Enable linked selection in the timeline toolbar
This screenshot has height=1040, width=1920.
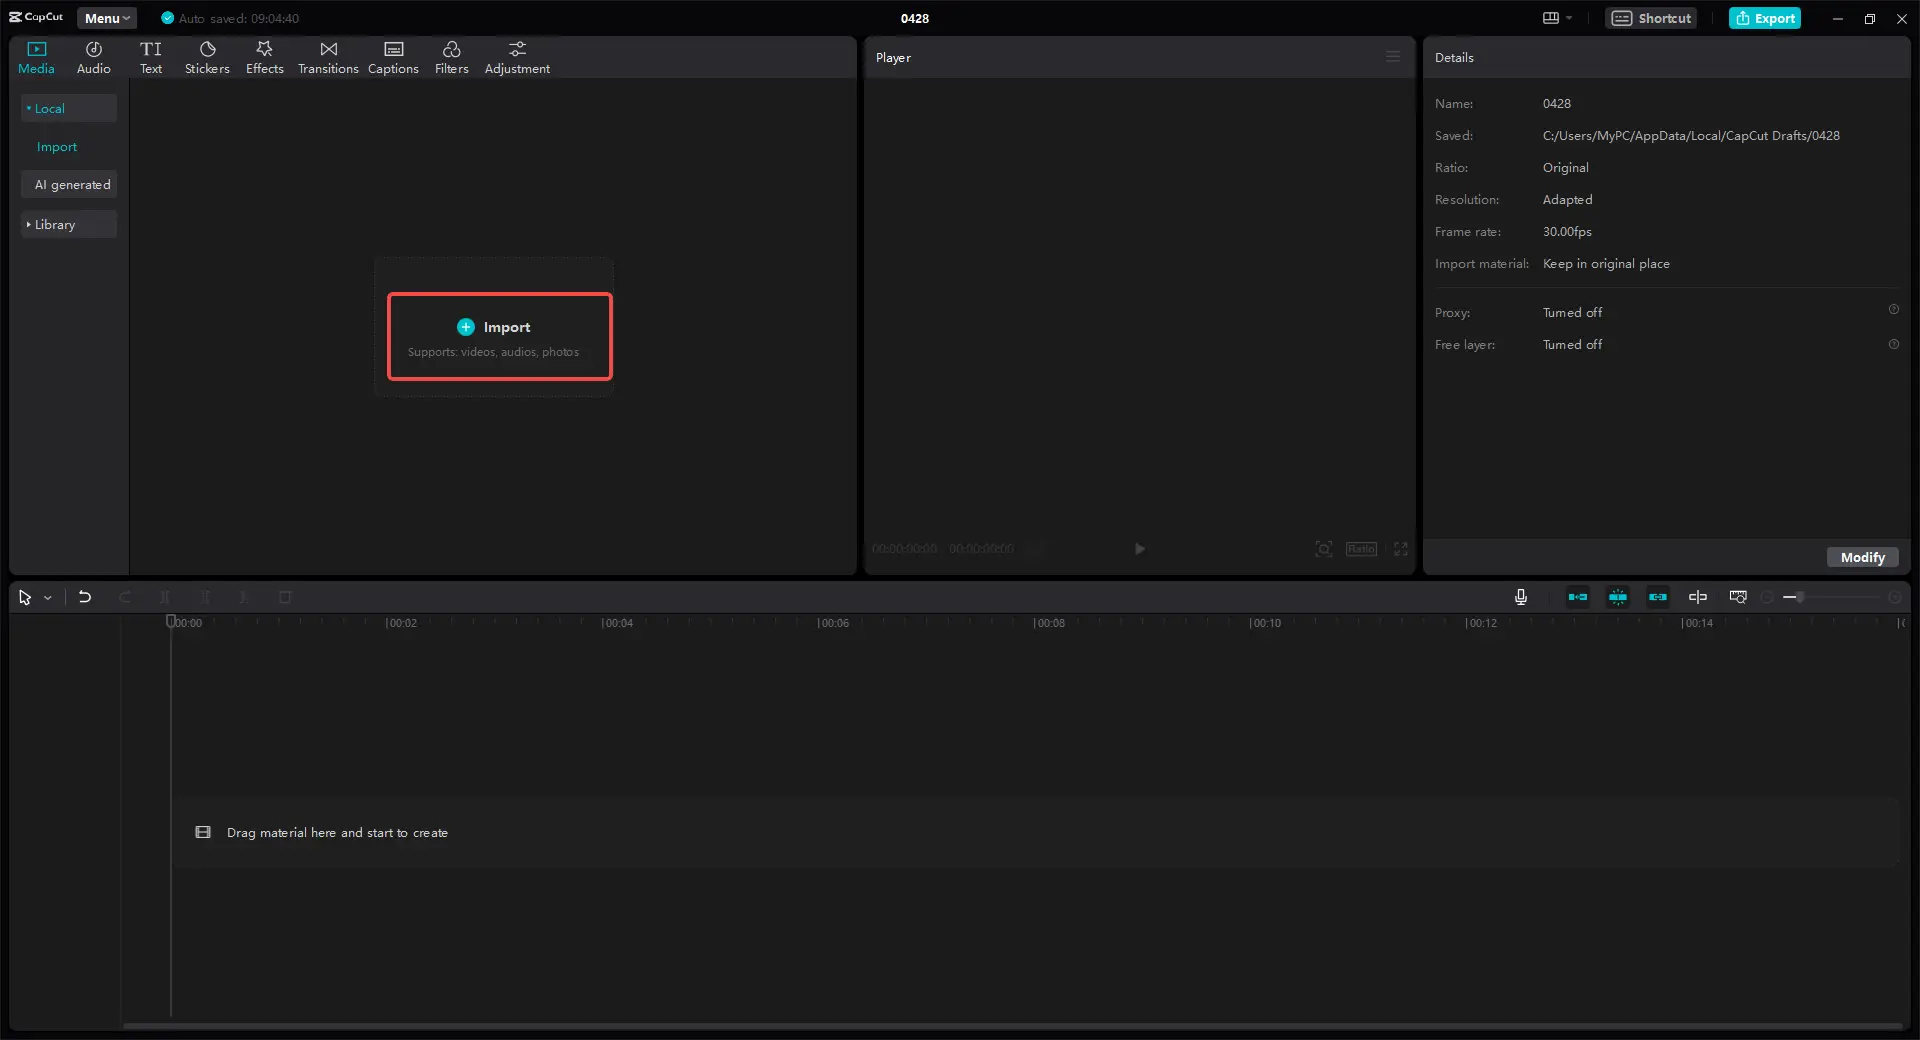point(1657,597)
